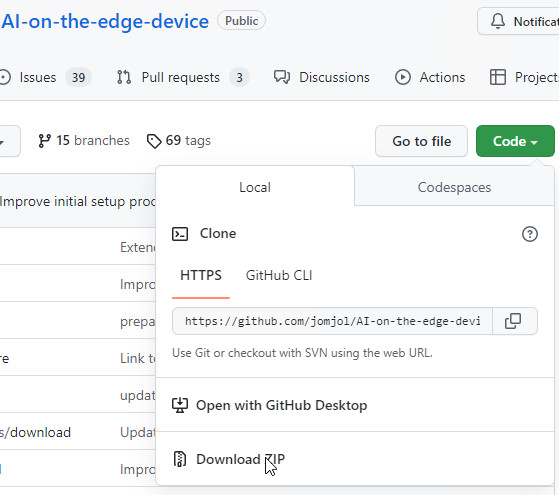Click the GitHub Desktop download icon

click(180, 405)
